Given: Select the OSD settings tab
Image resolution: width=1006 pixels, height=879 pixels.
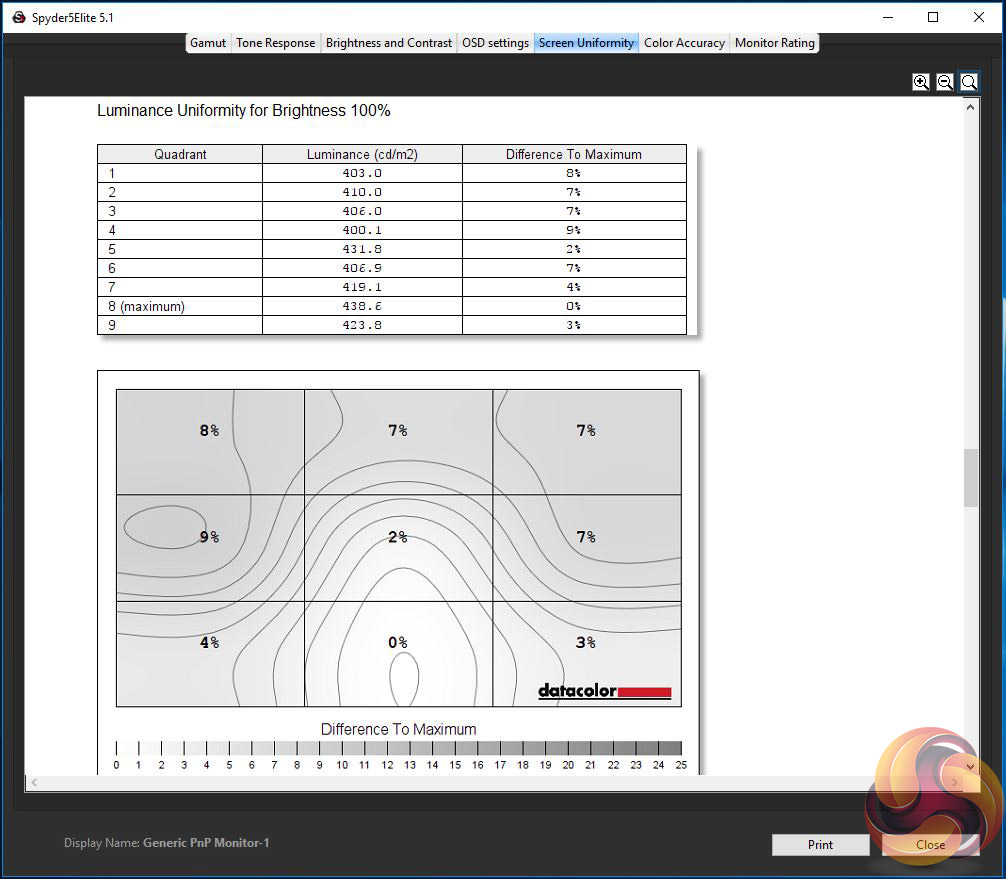Looking at the screenshot, I should click(495, 43).
